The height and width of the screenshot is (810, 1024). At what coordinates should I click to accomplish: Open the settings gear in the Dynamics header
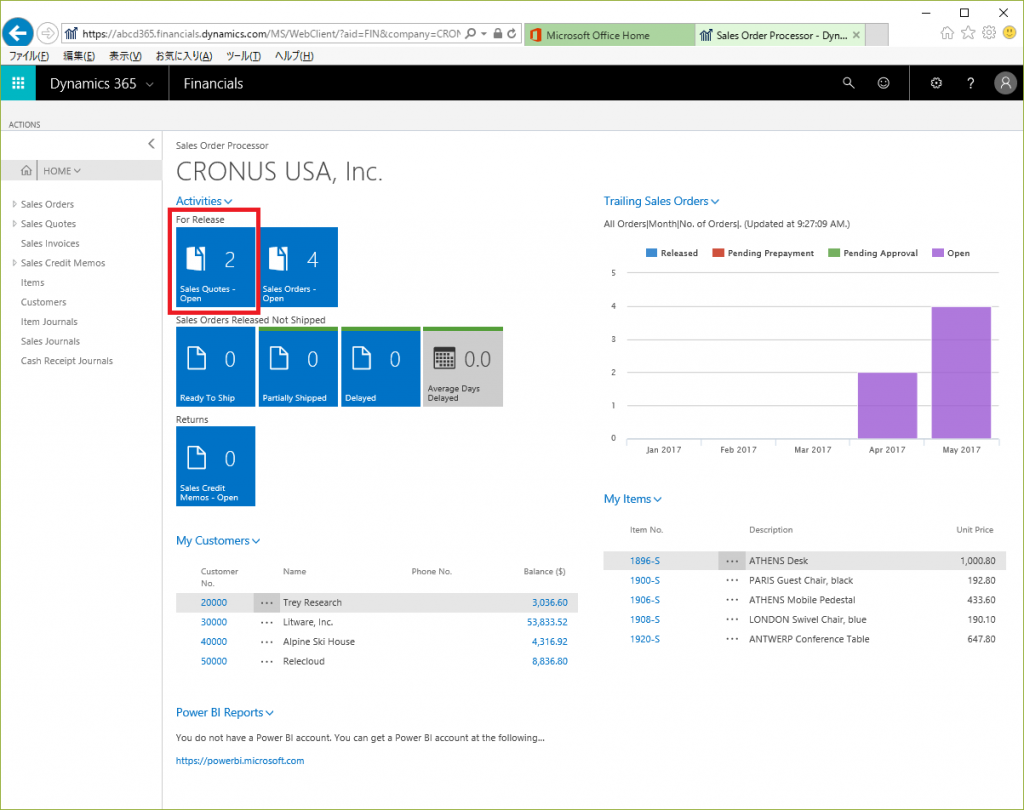[936, 83]
